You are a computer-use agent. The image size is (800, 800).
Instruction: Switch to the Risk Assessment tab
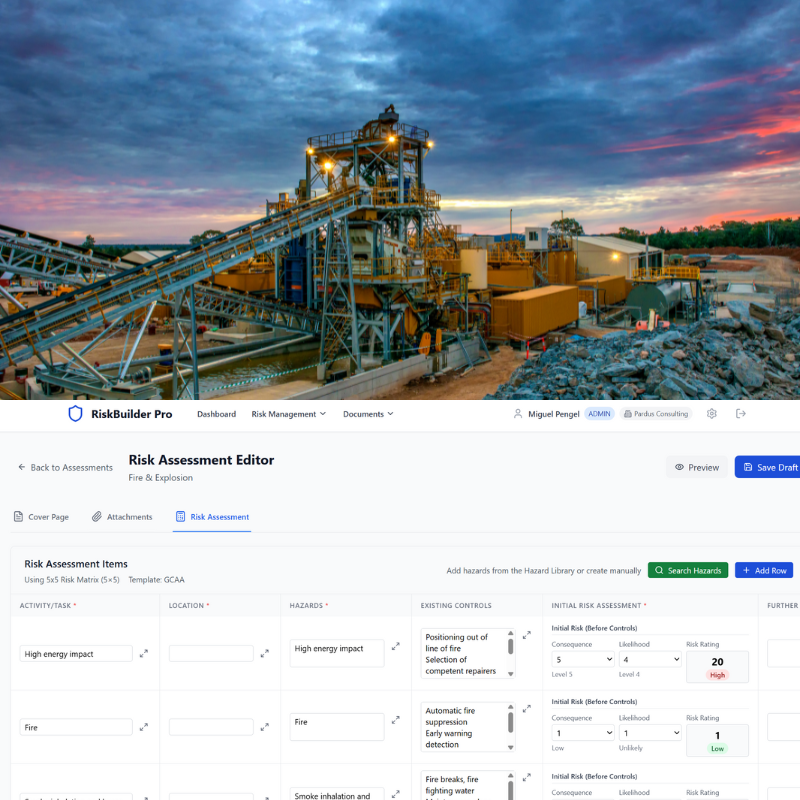pyautogui.click(x=212, y=517)
